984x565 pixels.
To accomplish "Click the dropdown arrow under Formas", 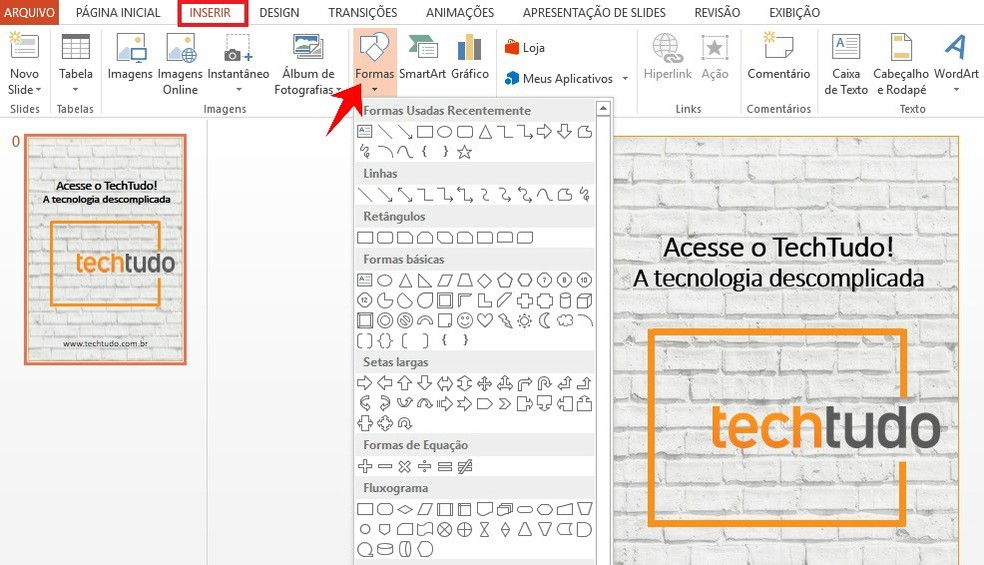I will (x=375, y=89).
